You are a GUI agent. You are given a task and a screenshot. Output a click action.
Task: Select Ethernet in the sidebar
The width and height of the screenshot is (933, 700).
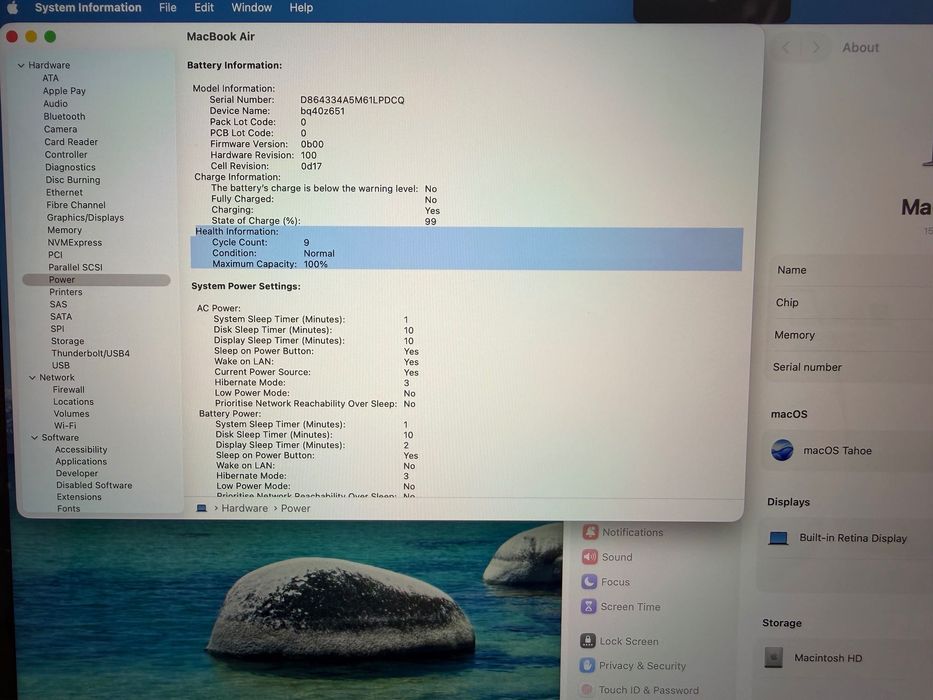pos(64,192)
